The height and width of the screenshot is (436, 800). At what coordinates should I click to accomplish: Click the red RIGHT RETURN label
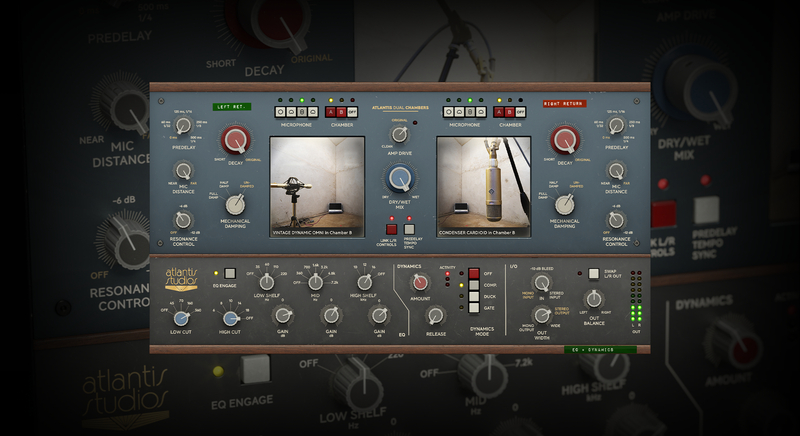click(x=564, y=104)
